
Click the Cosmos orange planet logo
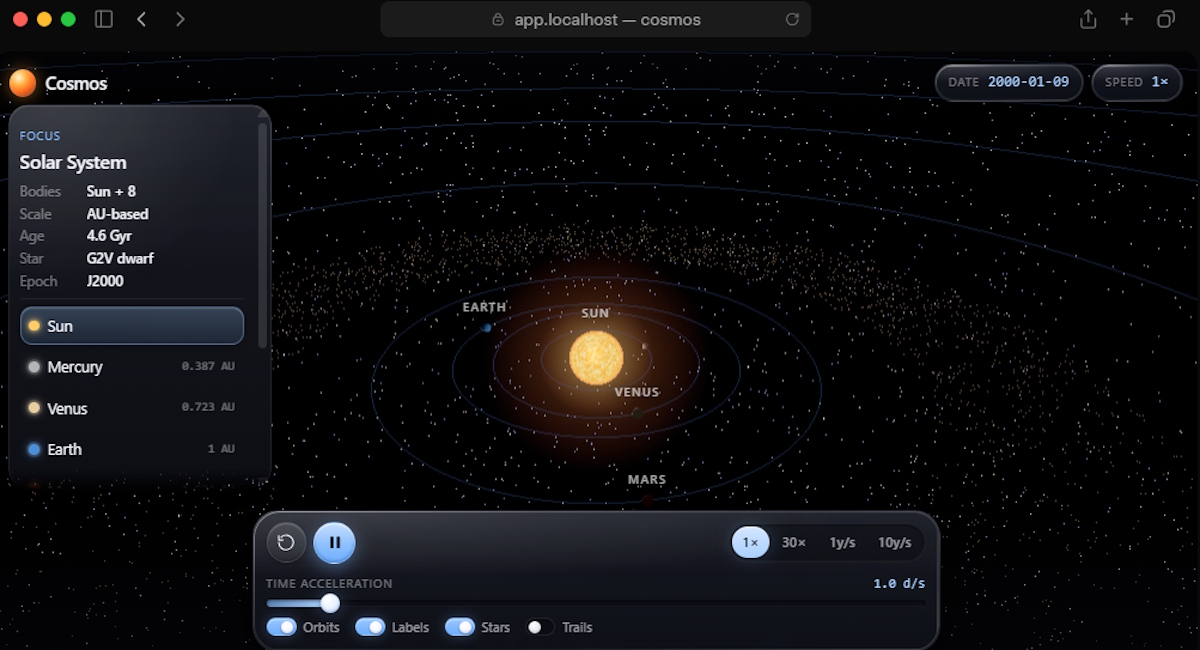tap(23, 83)
